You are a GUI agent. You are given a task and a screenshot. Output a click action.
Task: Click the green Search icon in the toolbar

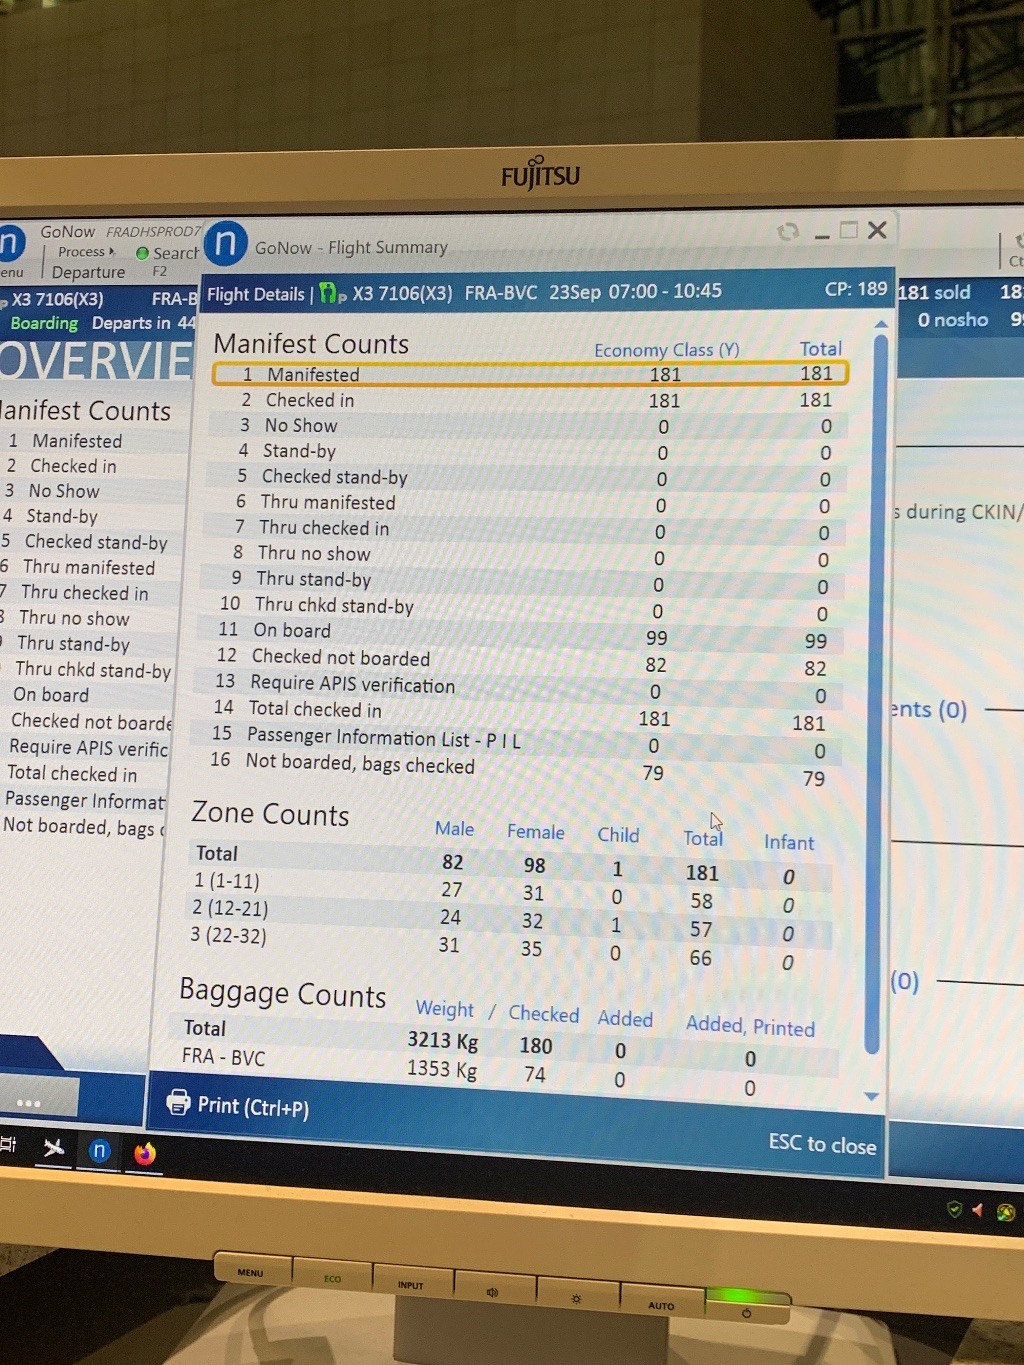tap(142, 253)
